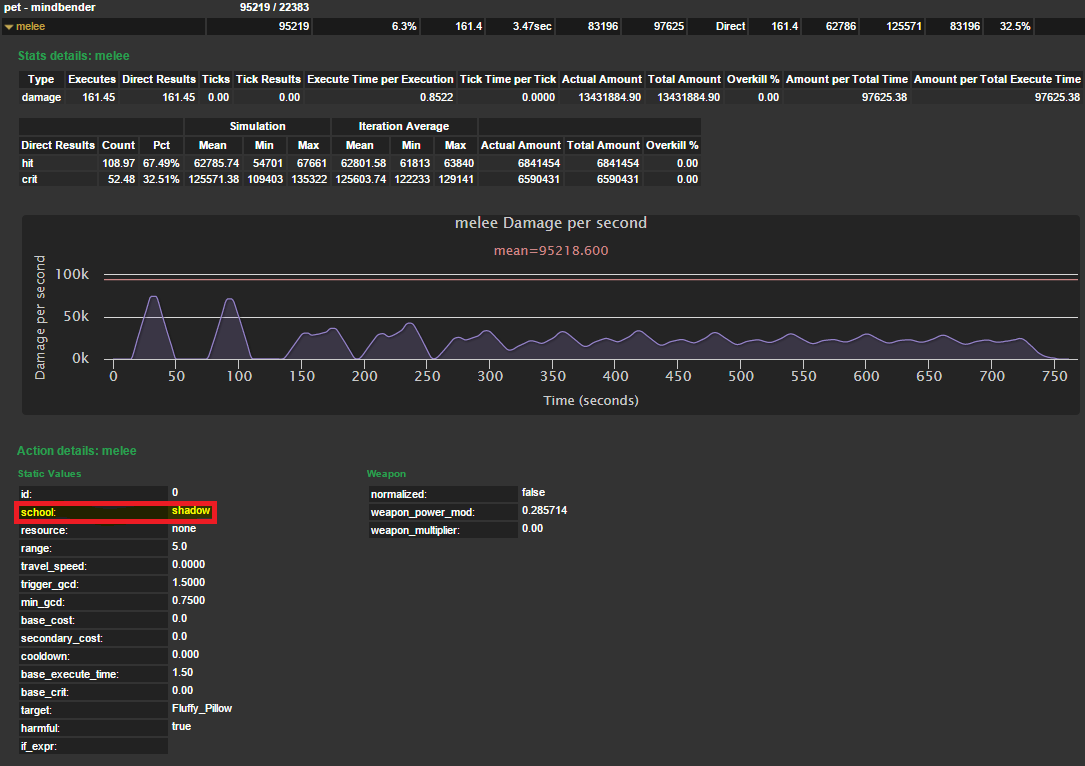This screenshot has height=766, width=1085.
Task: Click the Weapon section heading
Action: point(386,473)
